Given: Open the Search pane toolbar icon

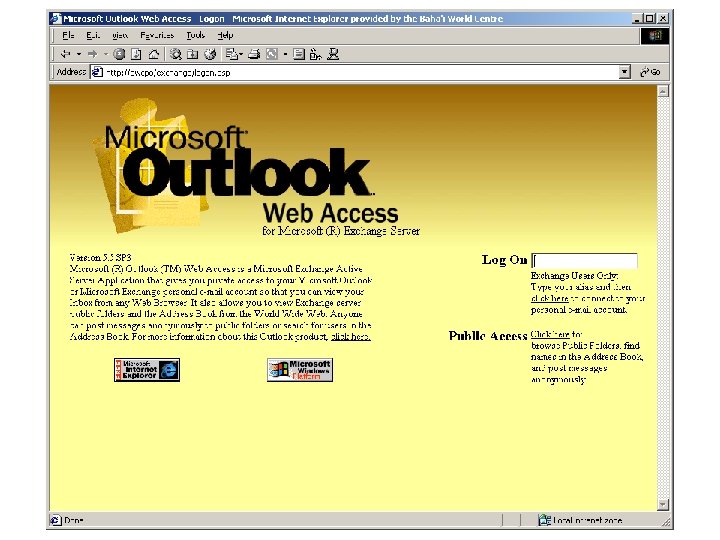Looking at the screenshot, I should click(175, 54).
